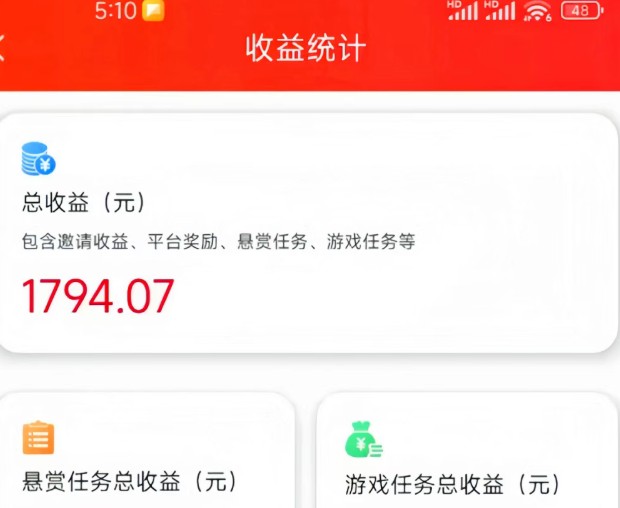Tap the 5:10 clock in status bar
The height and width of the screenshot is (508, 620).
115,11
